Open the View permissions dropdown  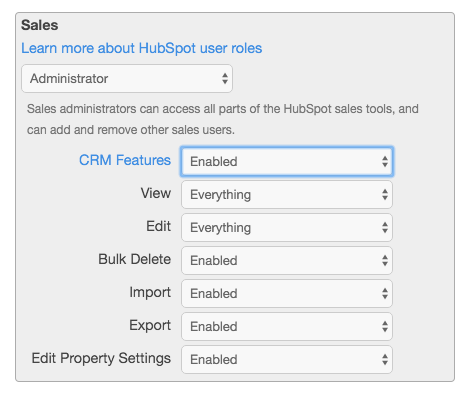point(287,194)
